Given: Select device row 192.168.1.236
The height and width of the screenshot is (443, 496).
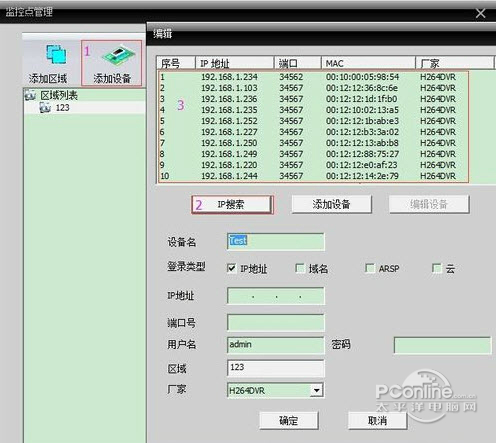Looking at the screenshot, I should pyautogui.click(x=313, y=99).
